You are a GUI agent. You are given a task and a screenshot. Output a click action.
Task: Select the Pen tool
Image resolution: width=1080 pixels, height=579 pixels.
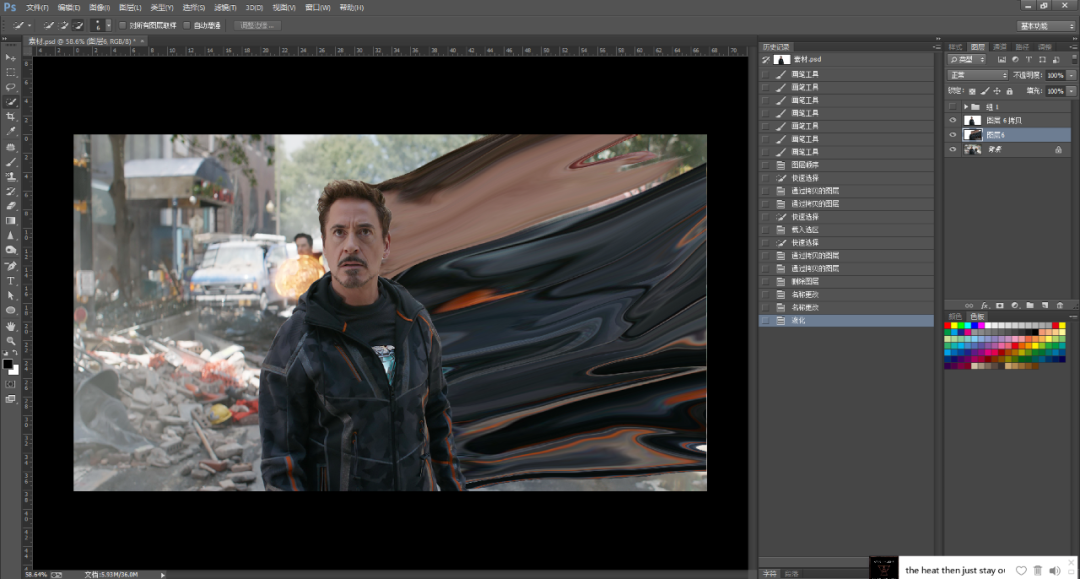click(x=10, y=266)
